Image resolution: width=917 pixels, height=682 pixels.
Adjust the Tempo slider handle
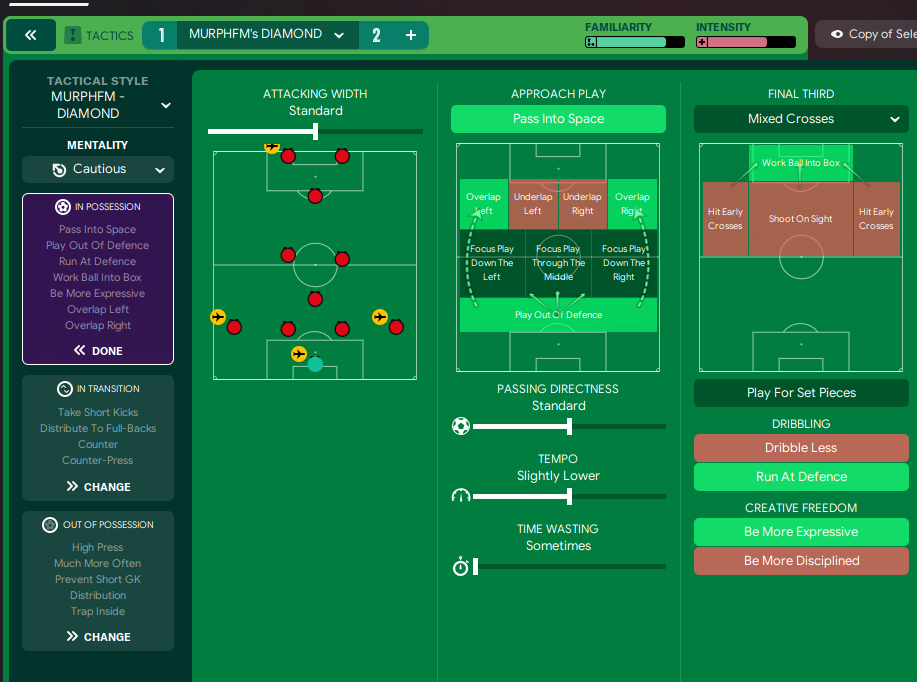(x=569, y=497)
